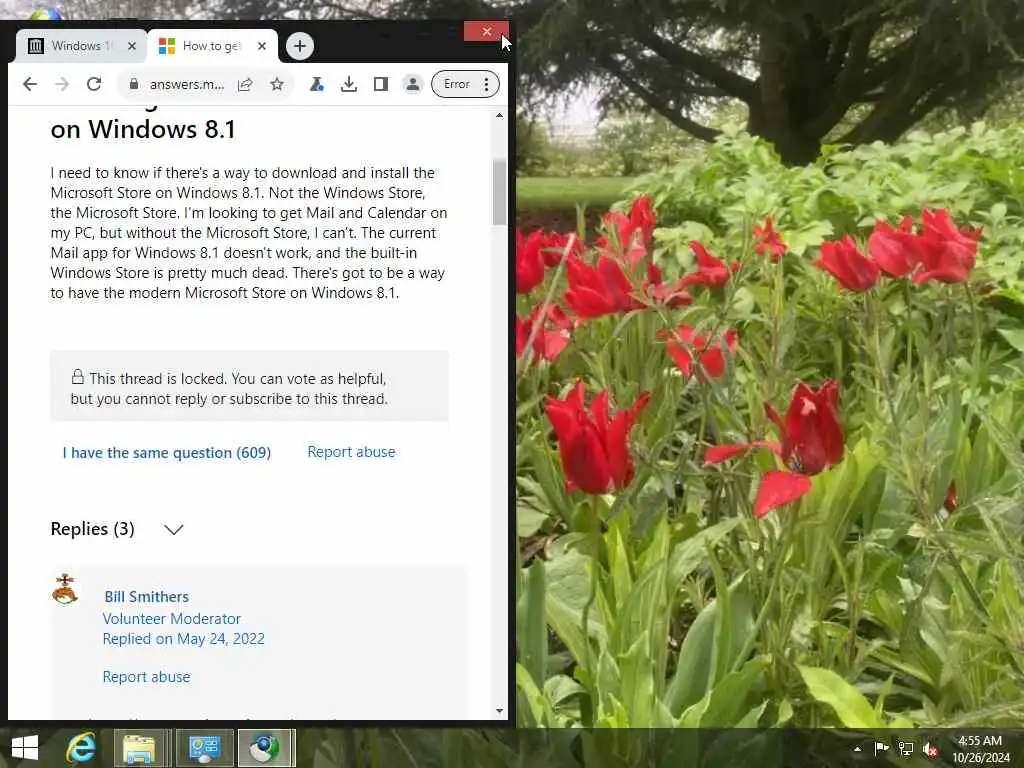
Task: Click the page scrollbar thumb
Action: click(x=500, y=192)
